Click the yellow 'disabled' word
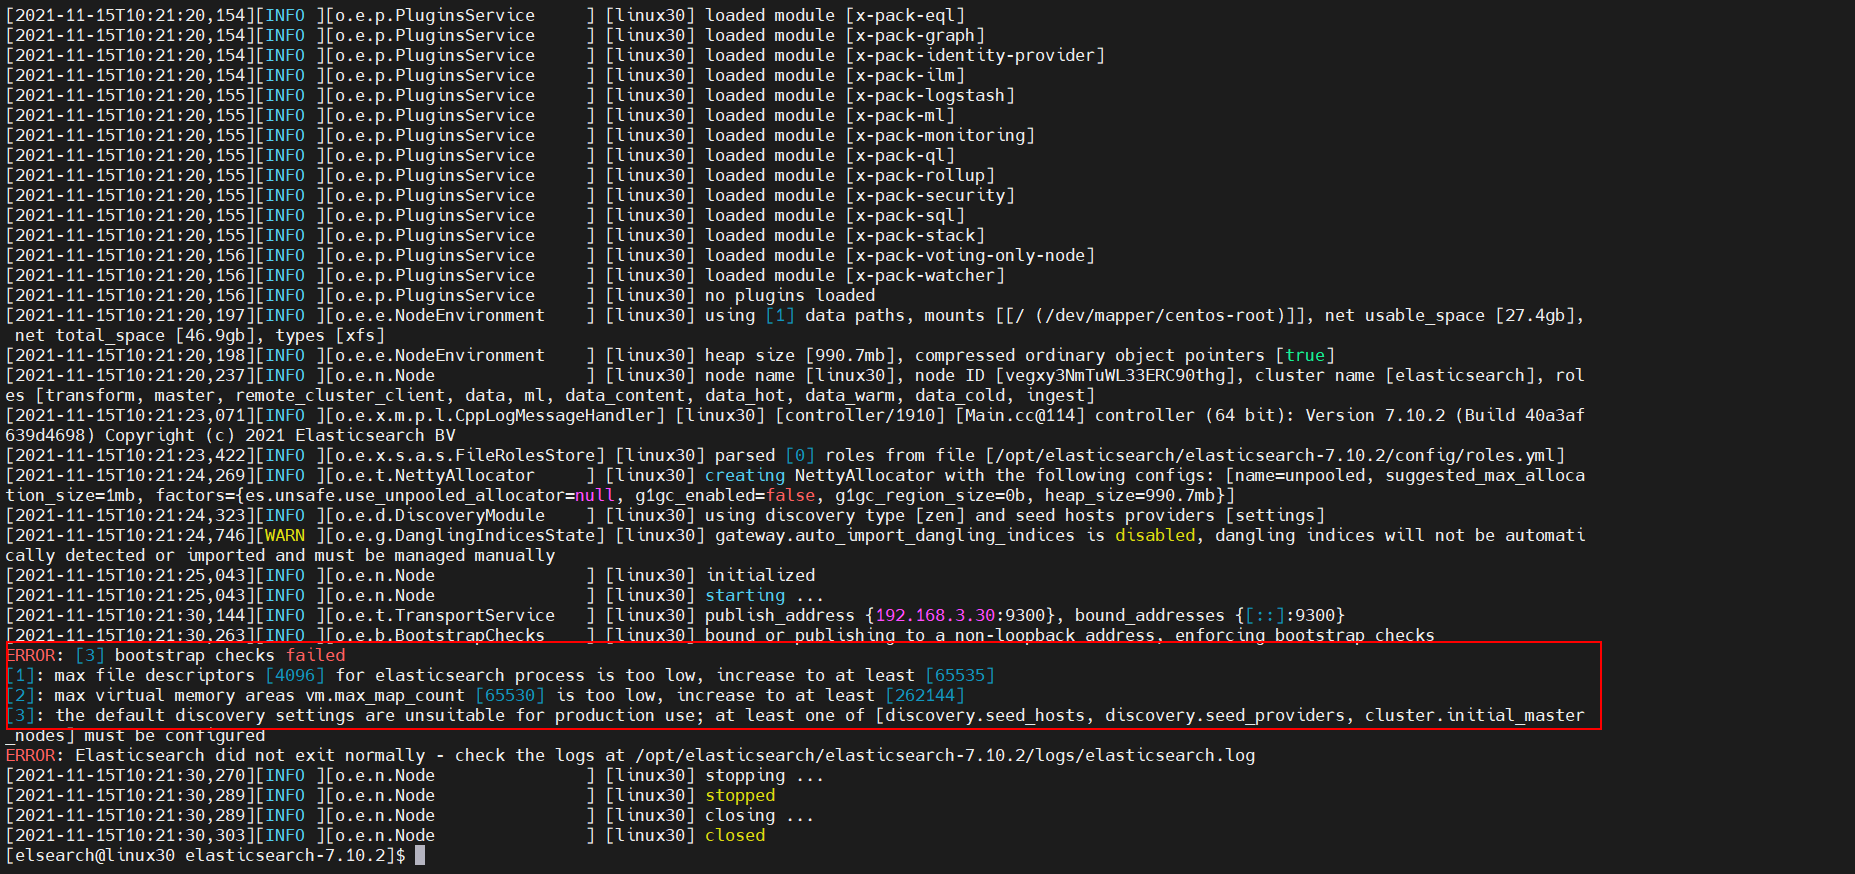This screenshot has height=874, width=1855. [1155, 535]
